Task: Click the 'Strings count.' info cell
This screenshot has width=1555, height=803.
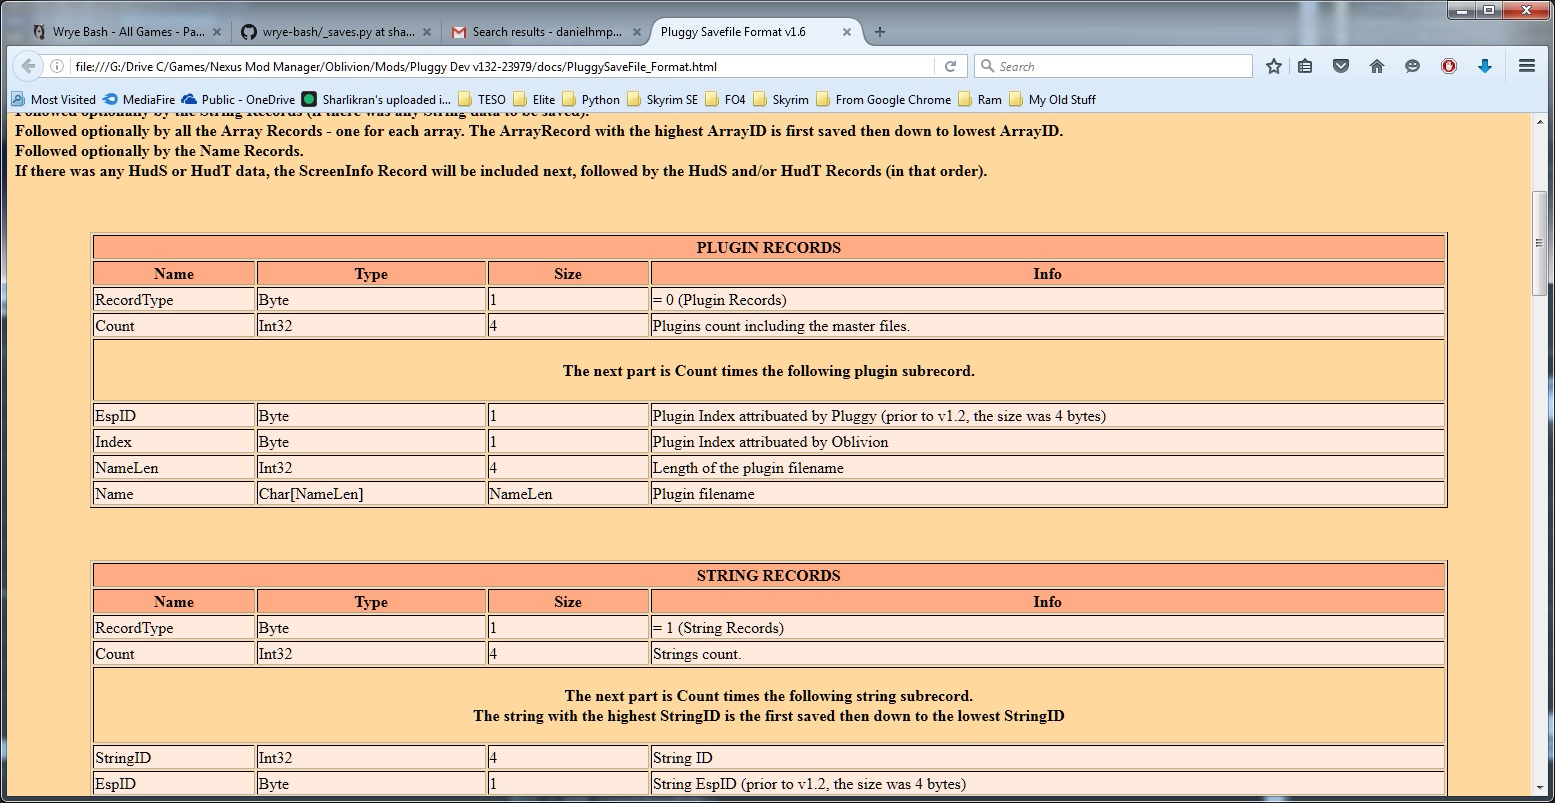Action: click(1047, 654)
